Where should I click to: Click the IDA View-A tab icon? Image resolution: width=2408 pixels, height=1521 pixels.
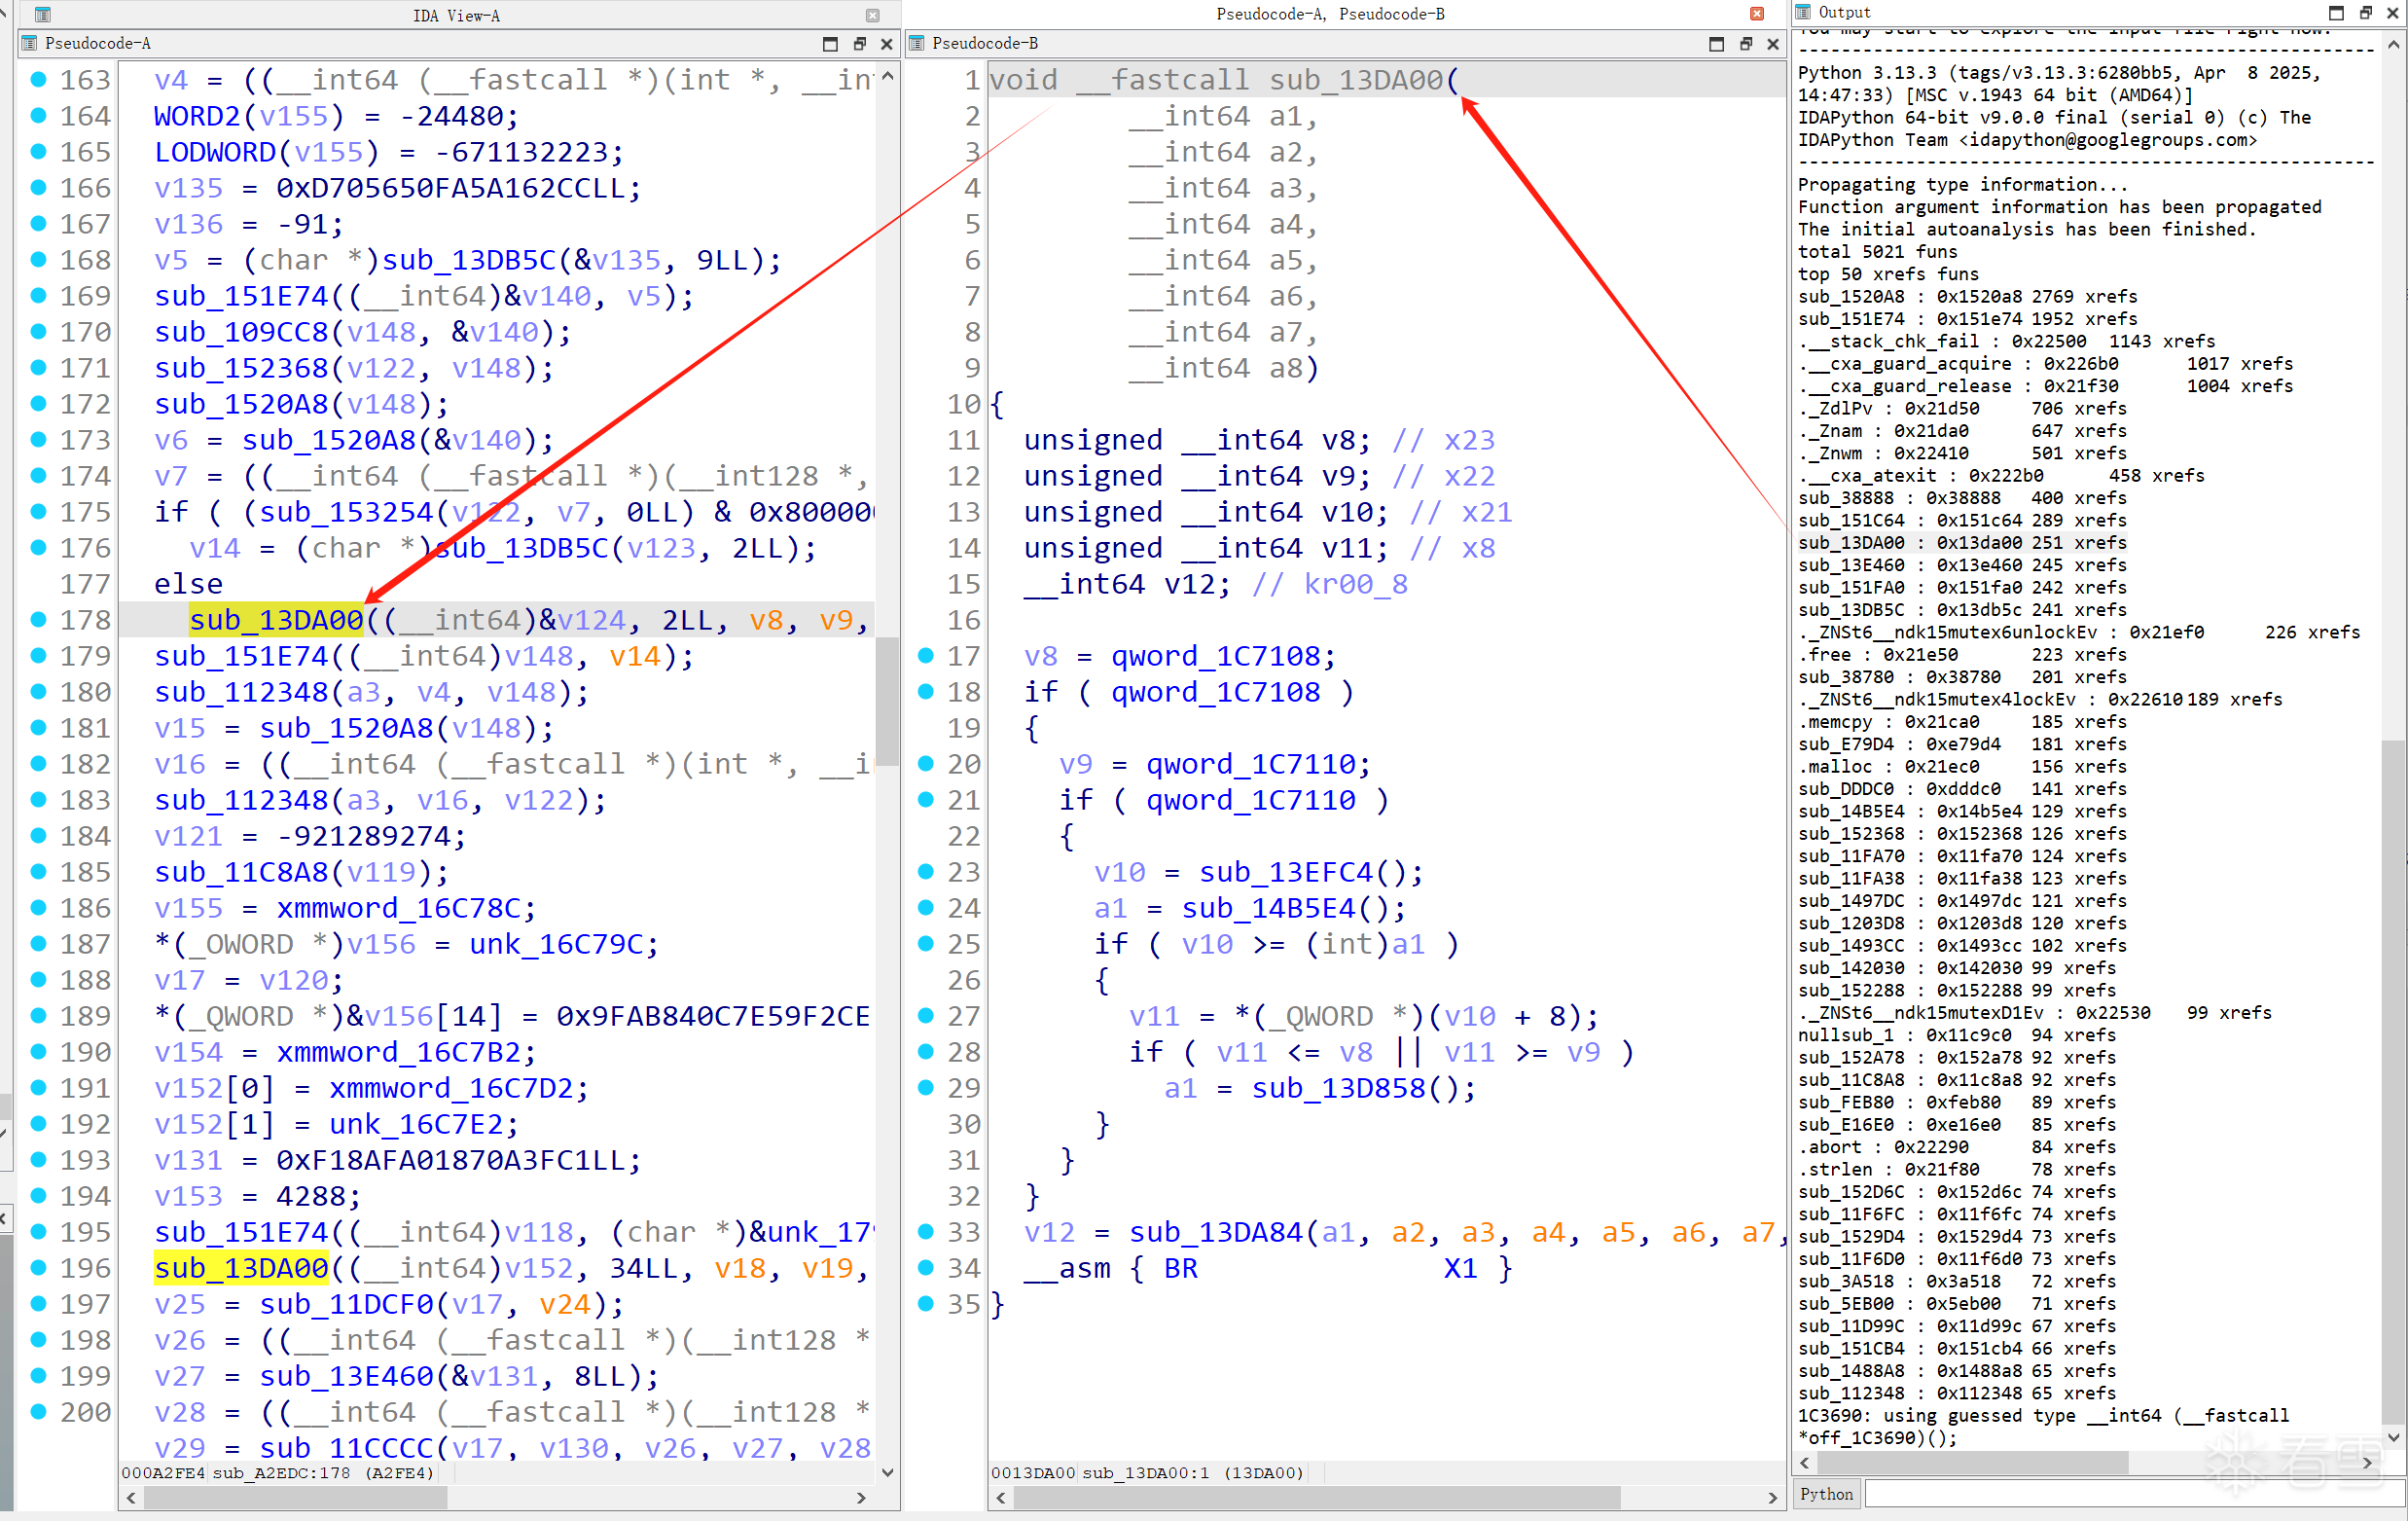click(x=42, y=15)
